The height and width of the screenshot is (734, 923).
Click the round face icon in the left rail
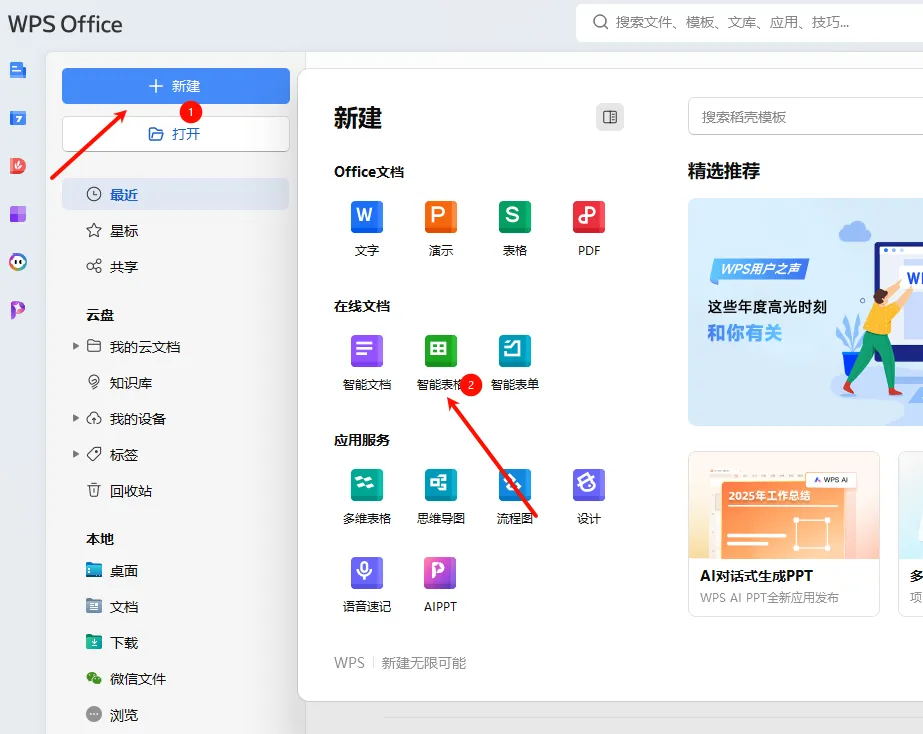[x=18, y=261]
